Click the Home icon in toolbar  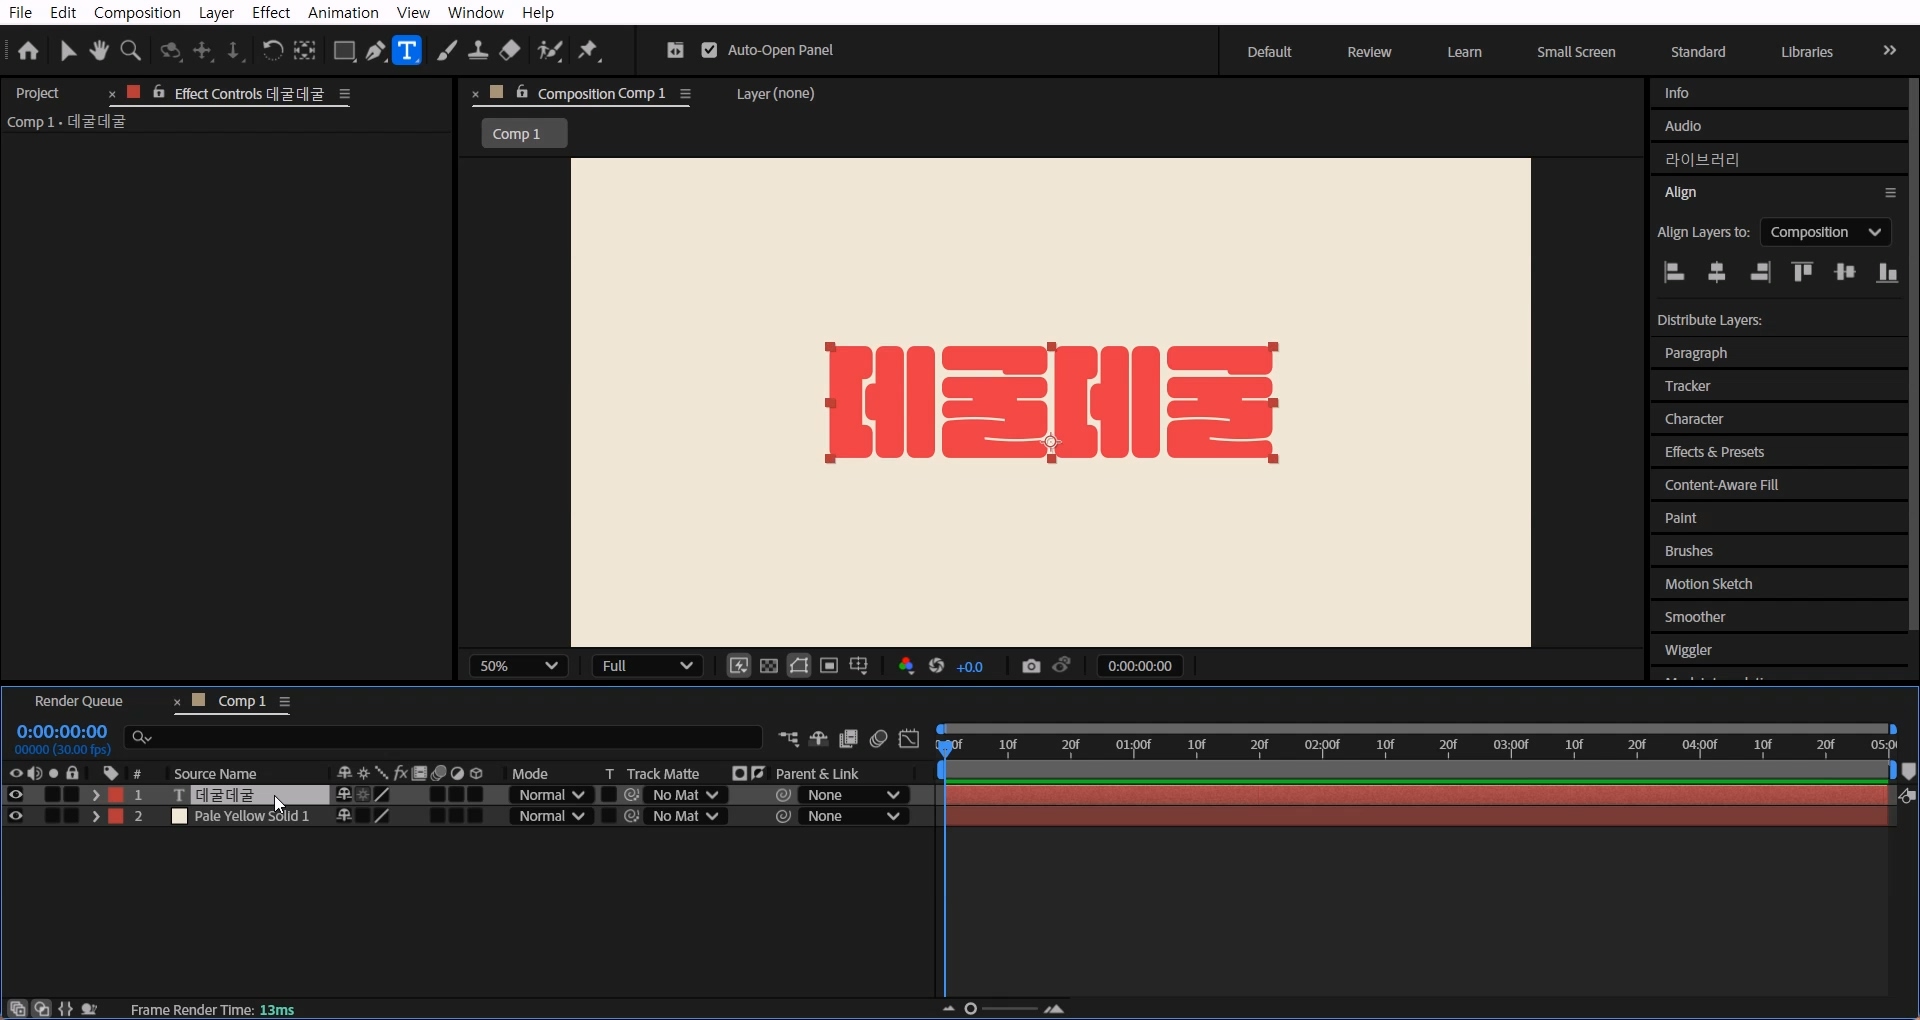(28, 51)
